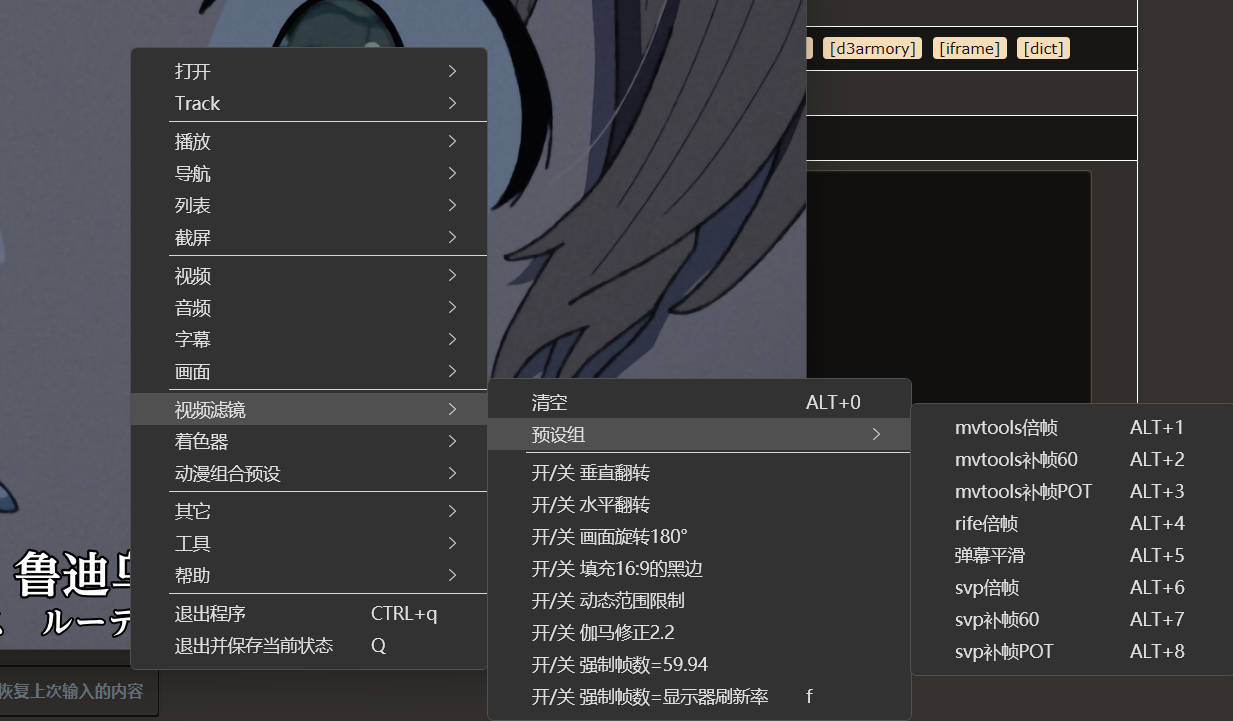
Task: Click the chevron arrow beside 着色器
Action: [x=452, y=441]
